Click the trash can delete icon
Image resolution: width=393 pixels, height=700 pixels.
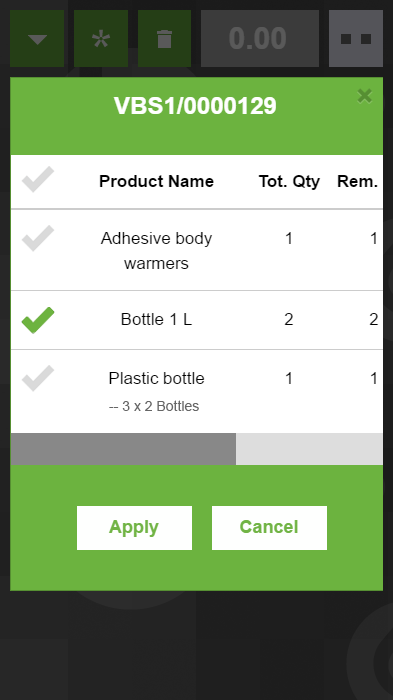[x=164, y=38]
